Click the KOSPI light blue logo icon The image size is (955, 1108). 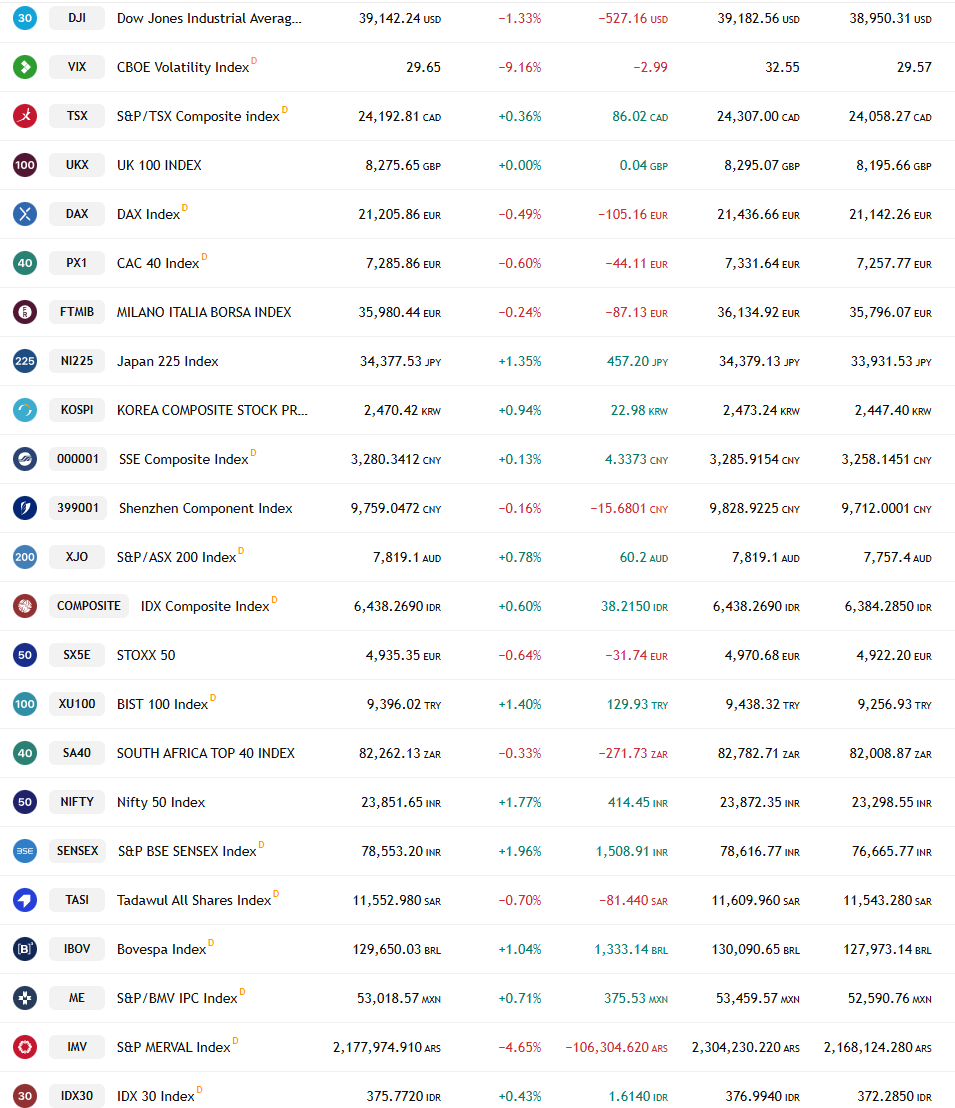pyautogui.click(x=25, y=410)
